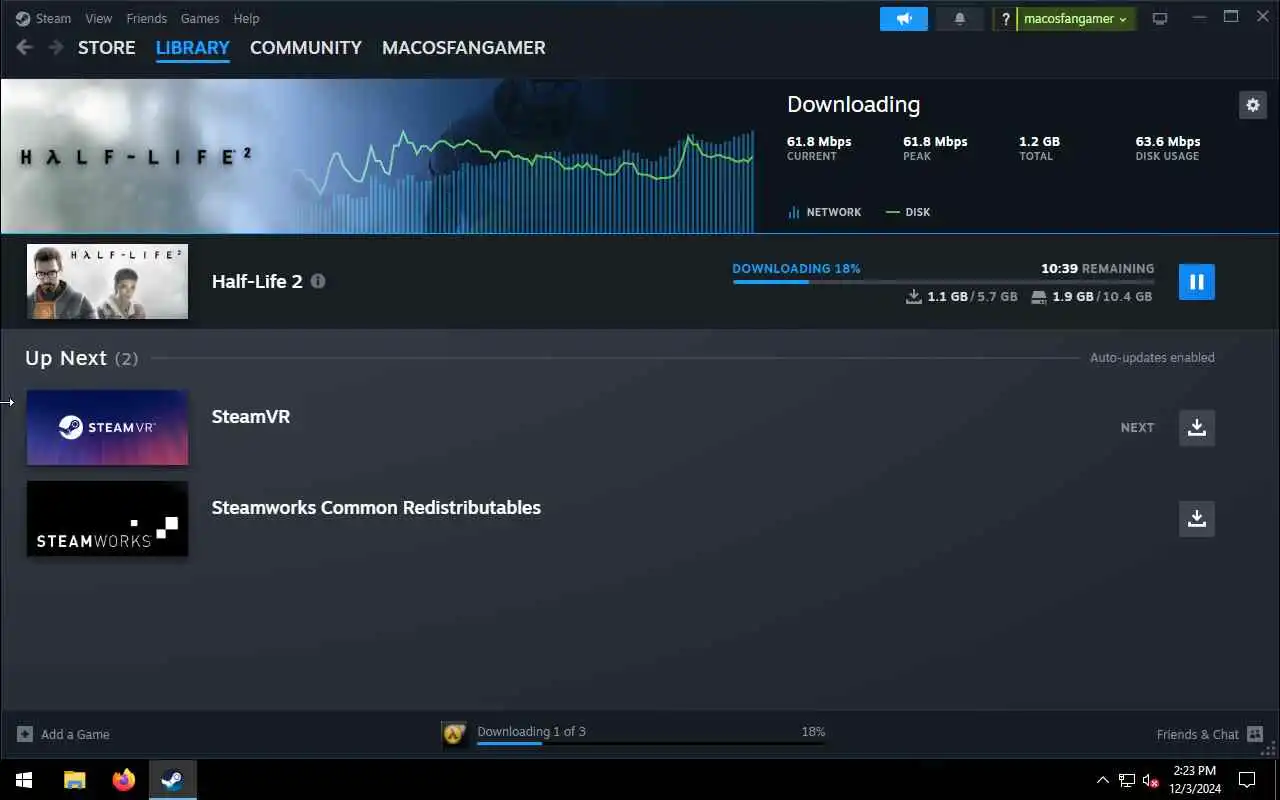1280x800 pixels.
Task: Go back with the left arrow
Action: coord(25,47)
